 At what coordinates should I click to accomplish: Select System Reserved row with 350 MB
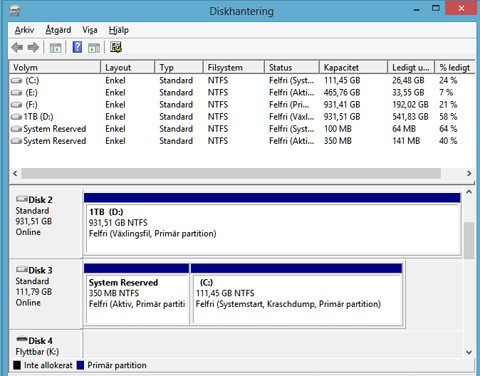[x=242, y=141]
